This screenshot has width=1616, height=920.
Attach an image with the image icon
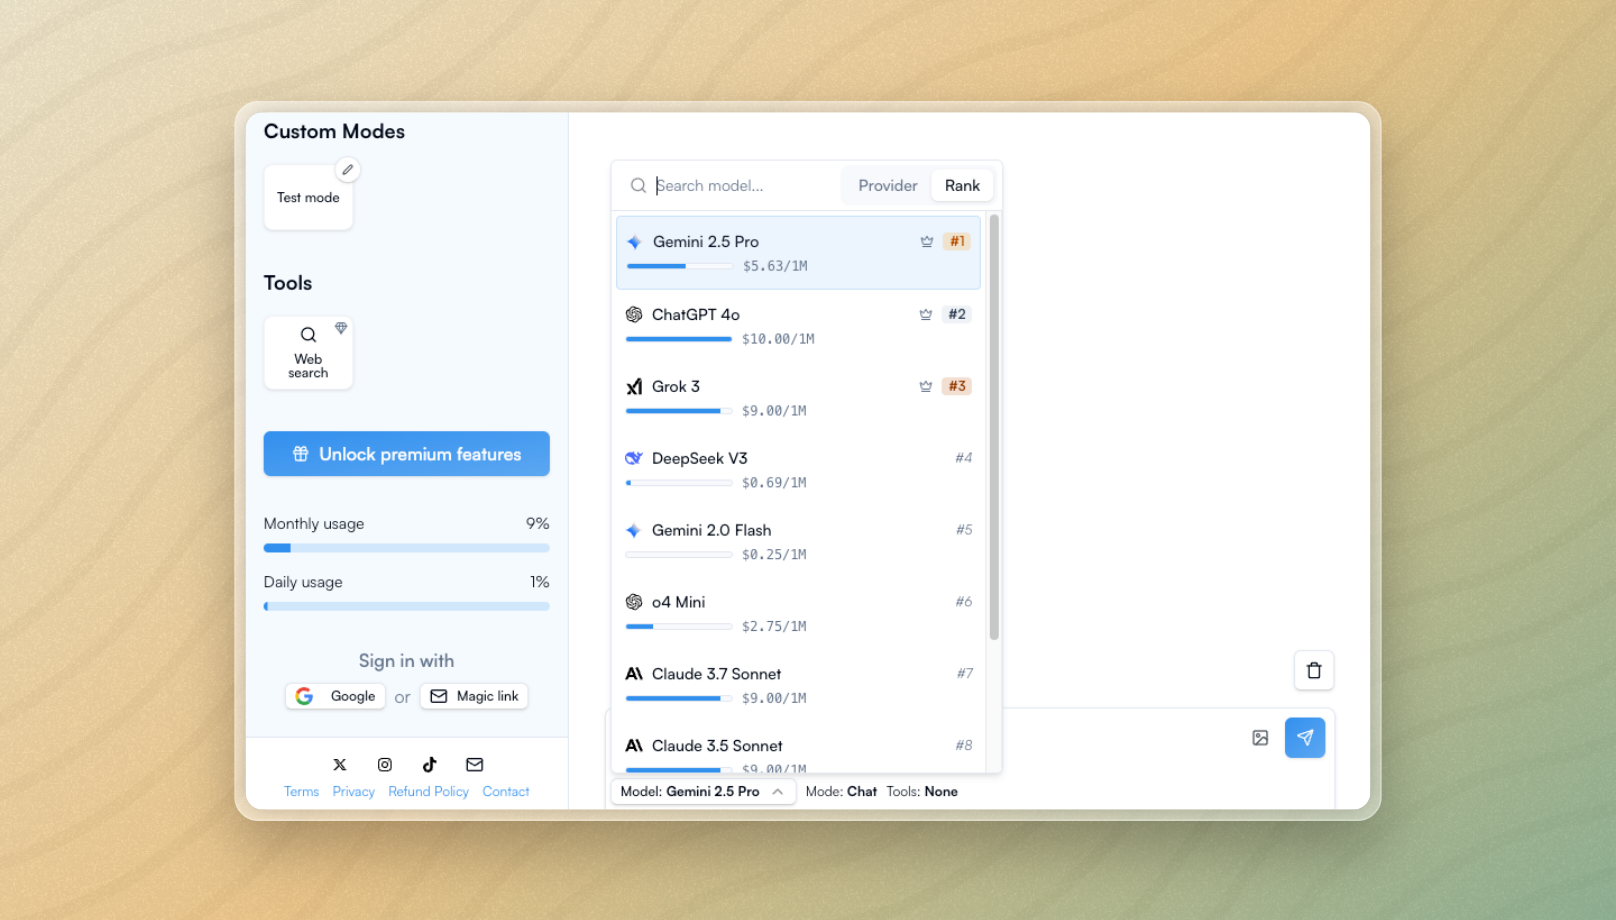[x=1260, y=738]
